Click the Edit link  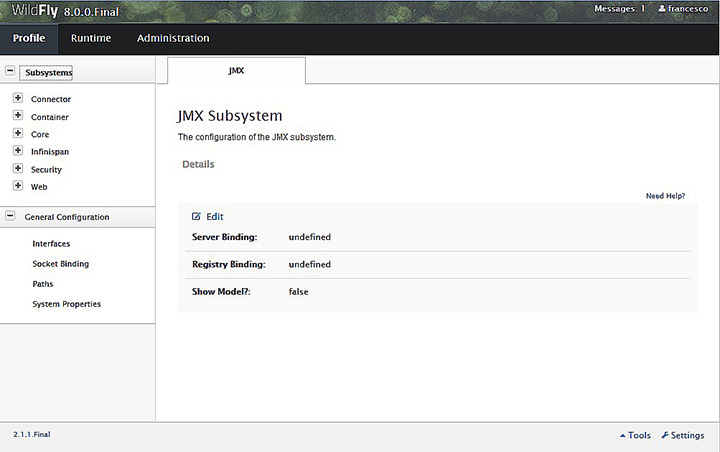click(214, 216)
